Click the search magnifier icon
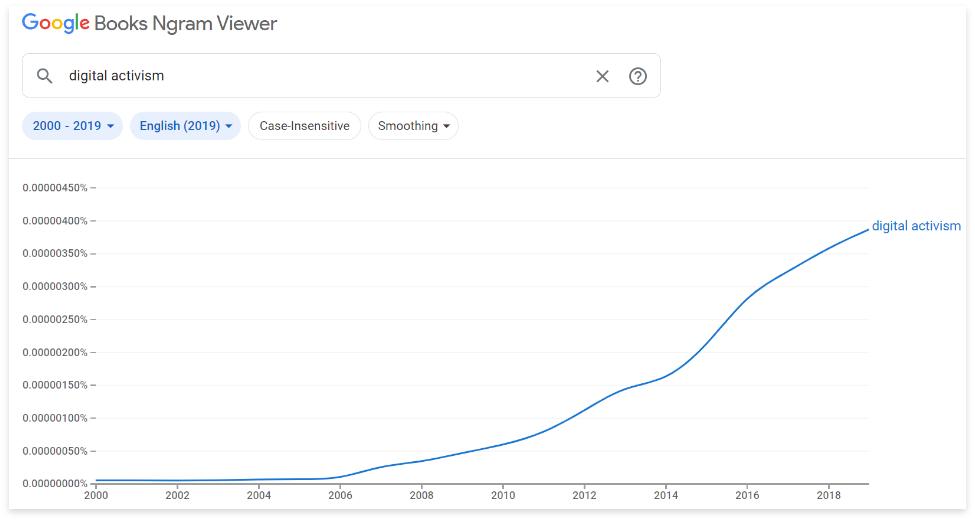Screen dimensions: 975x521 (x=44, y=76)
